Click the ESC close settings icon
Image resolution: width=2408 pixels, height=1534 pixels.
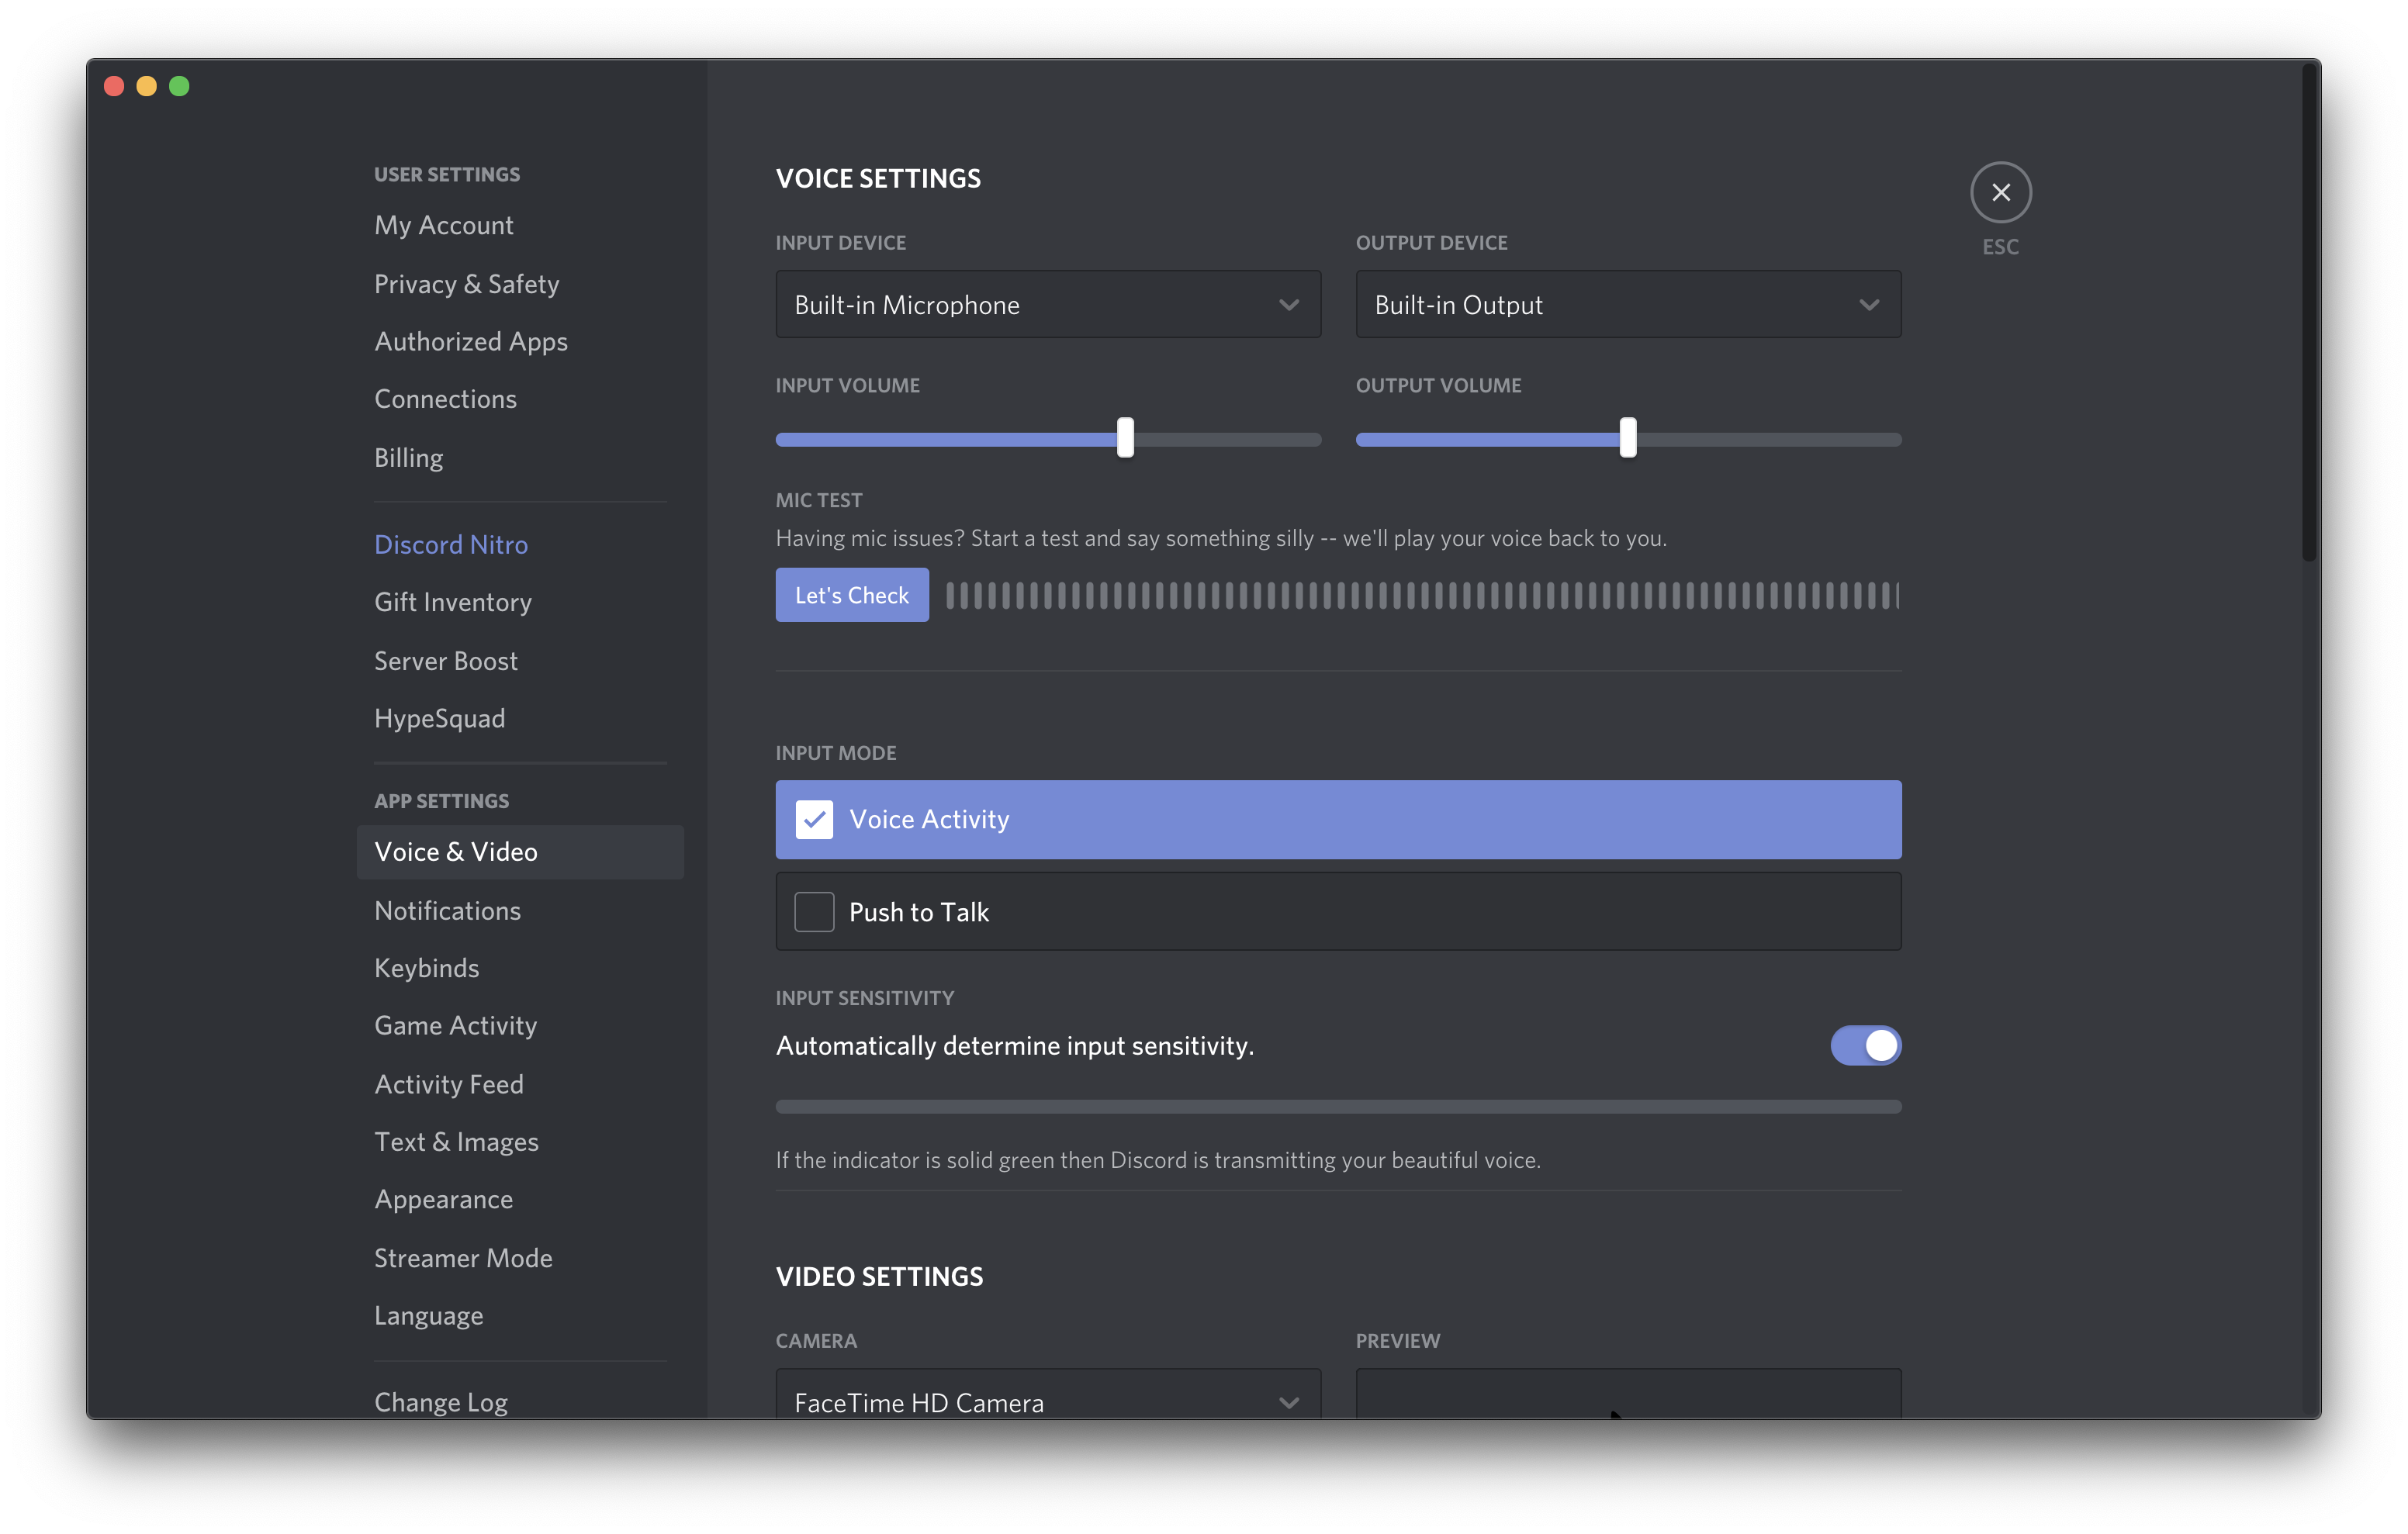(x=2000, y=192)
